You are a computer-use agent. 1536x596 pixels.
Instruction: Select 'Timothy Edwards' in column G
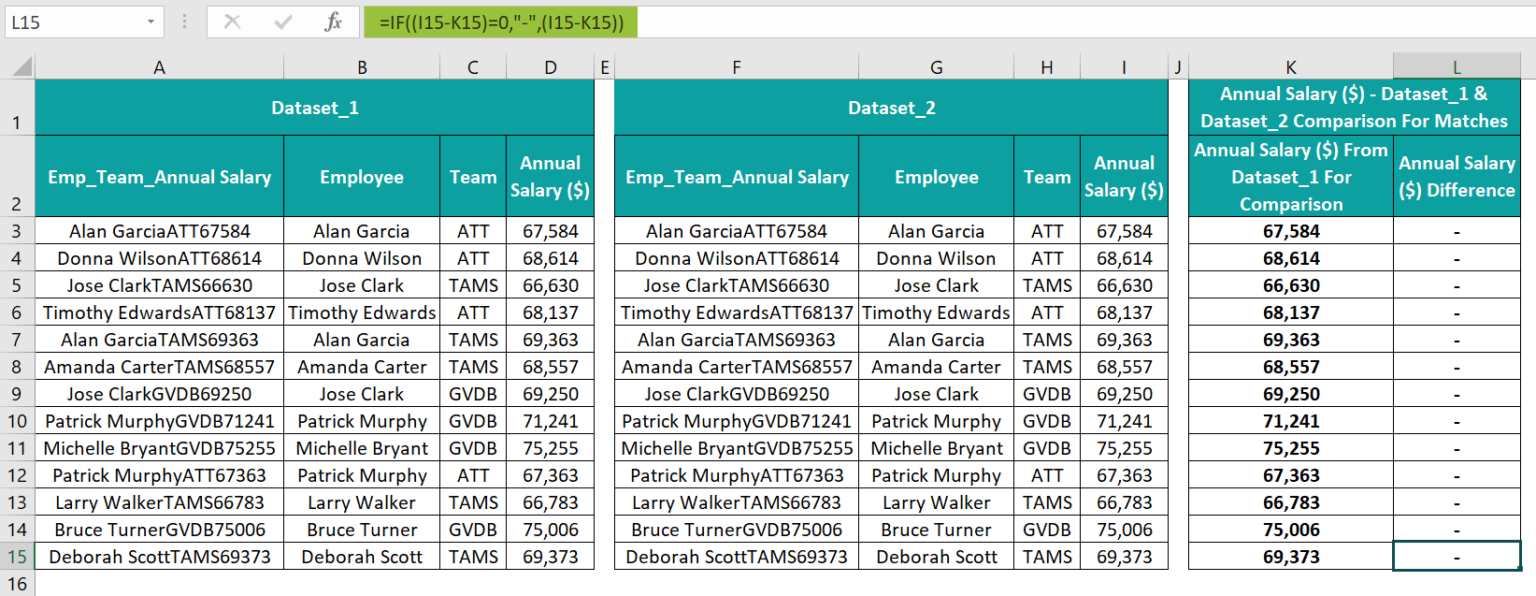pos(936,312)
